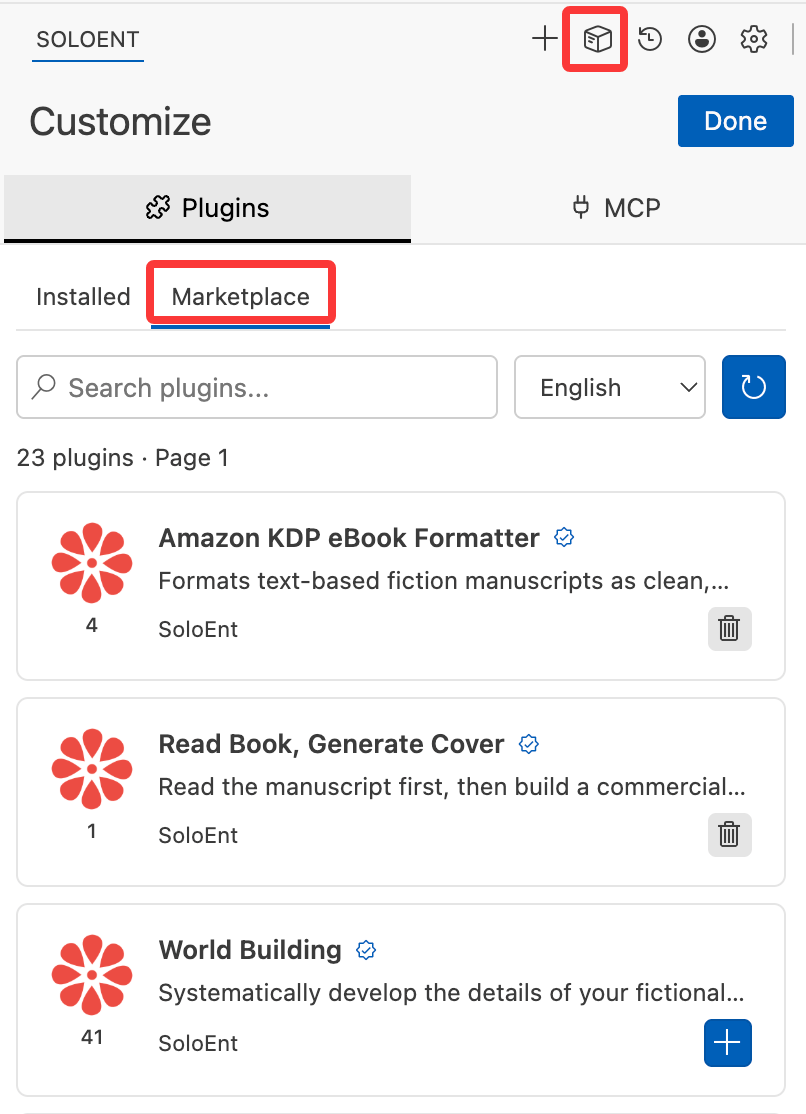The image size is (806, 1114).
Task: Delete Read Book, Generate Cover via trash icon
Action: [729, 835]
